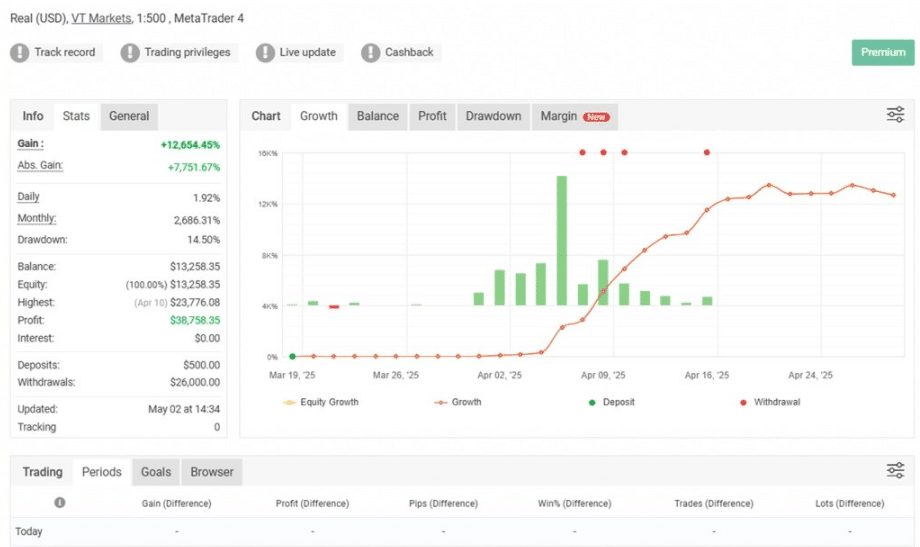Click the Abs. Gain value +7,751.67%

point(194,167)
